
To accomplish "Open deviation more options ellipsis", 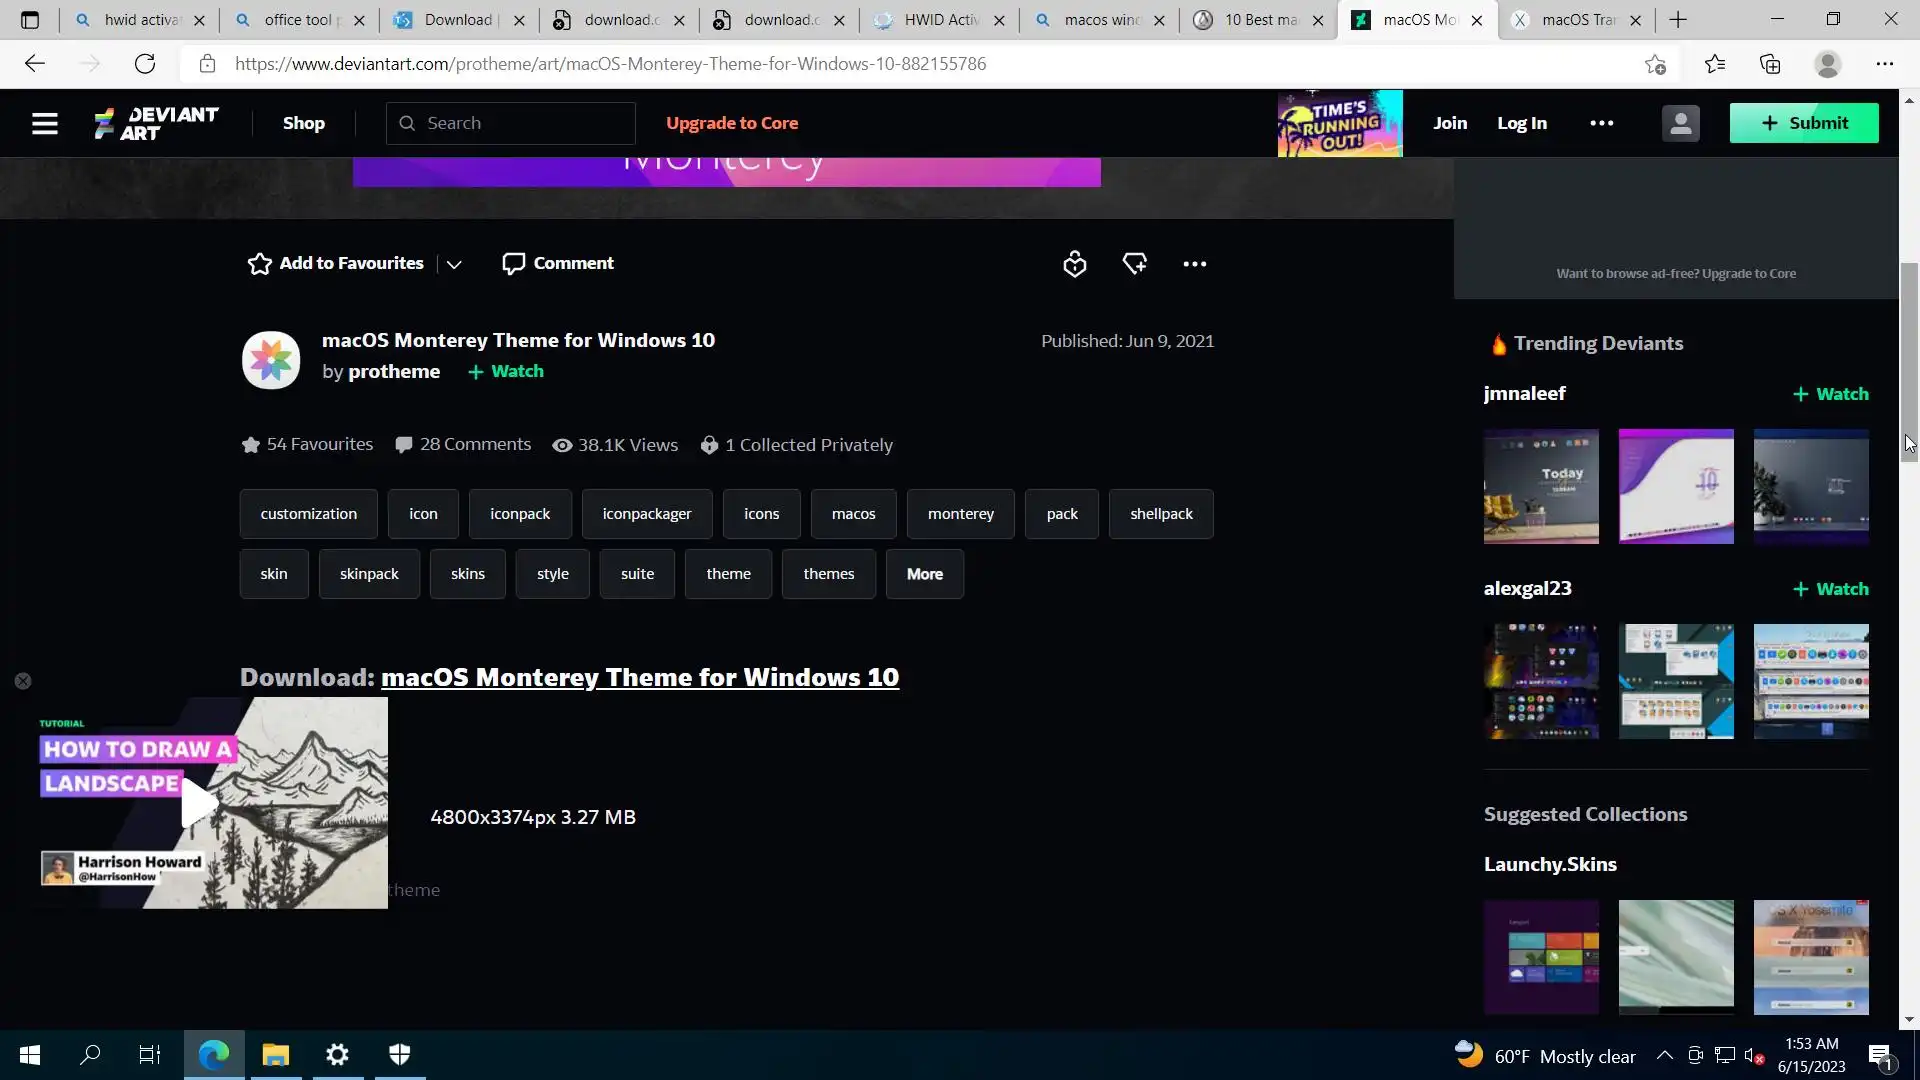I will 1194,264.
